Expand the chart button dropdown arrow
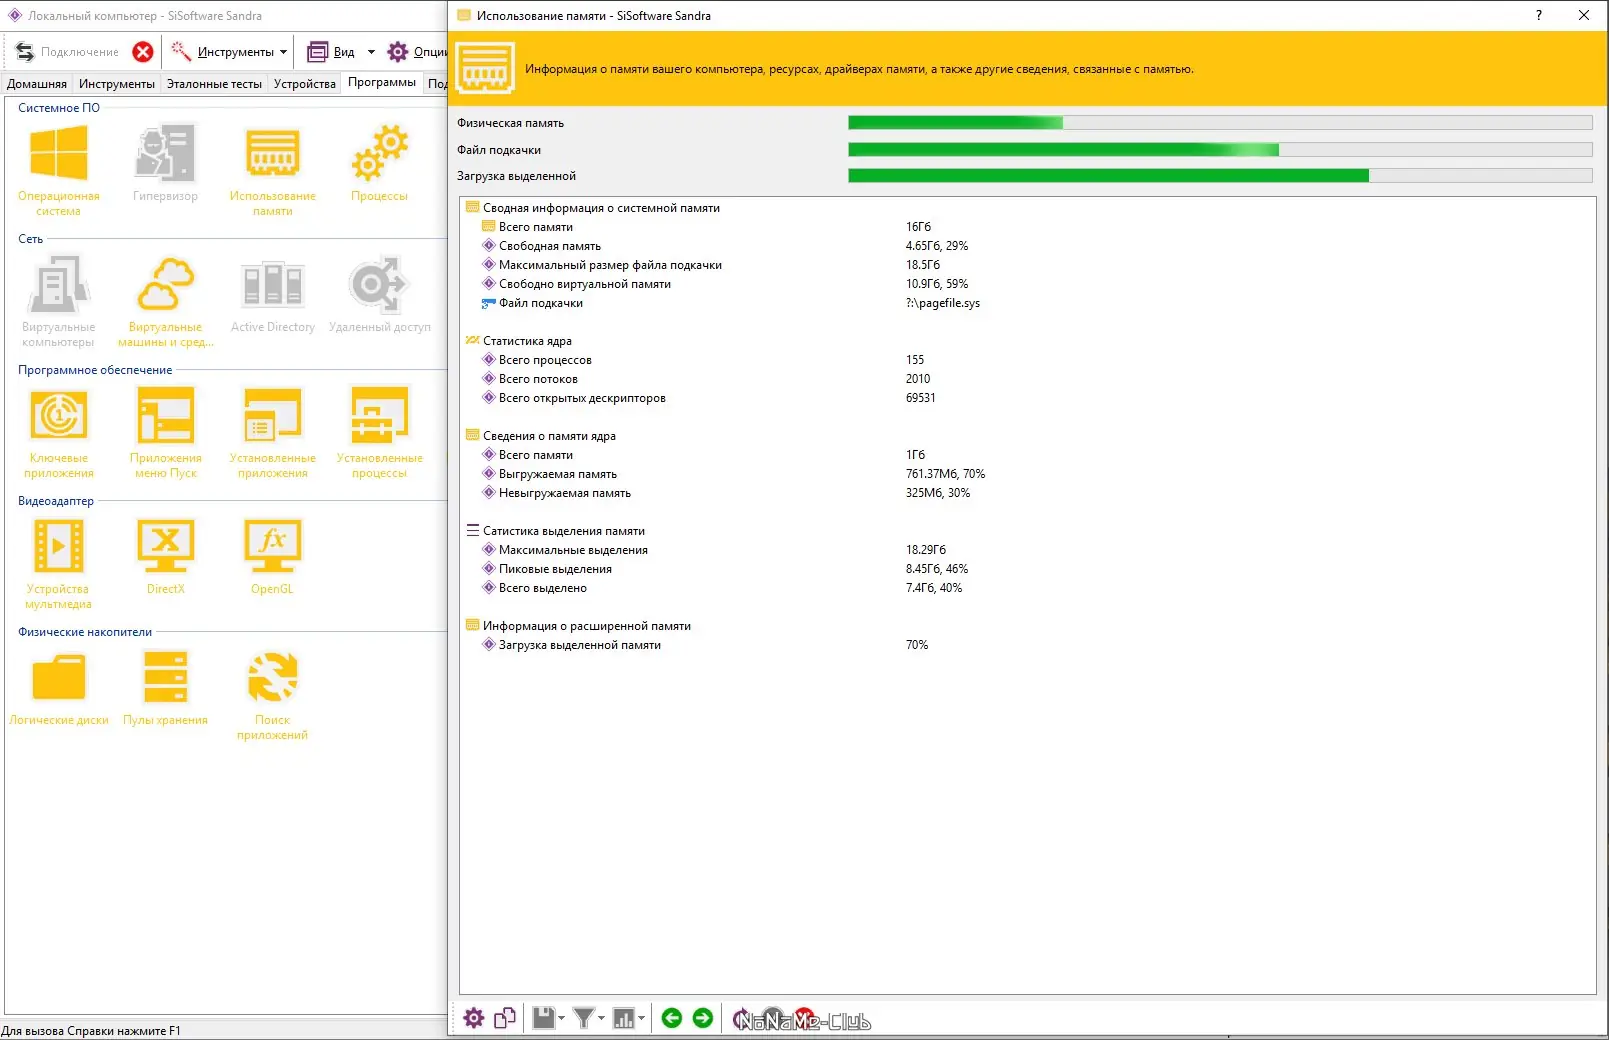1609x1040 pixels. tap(641, 1018)
